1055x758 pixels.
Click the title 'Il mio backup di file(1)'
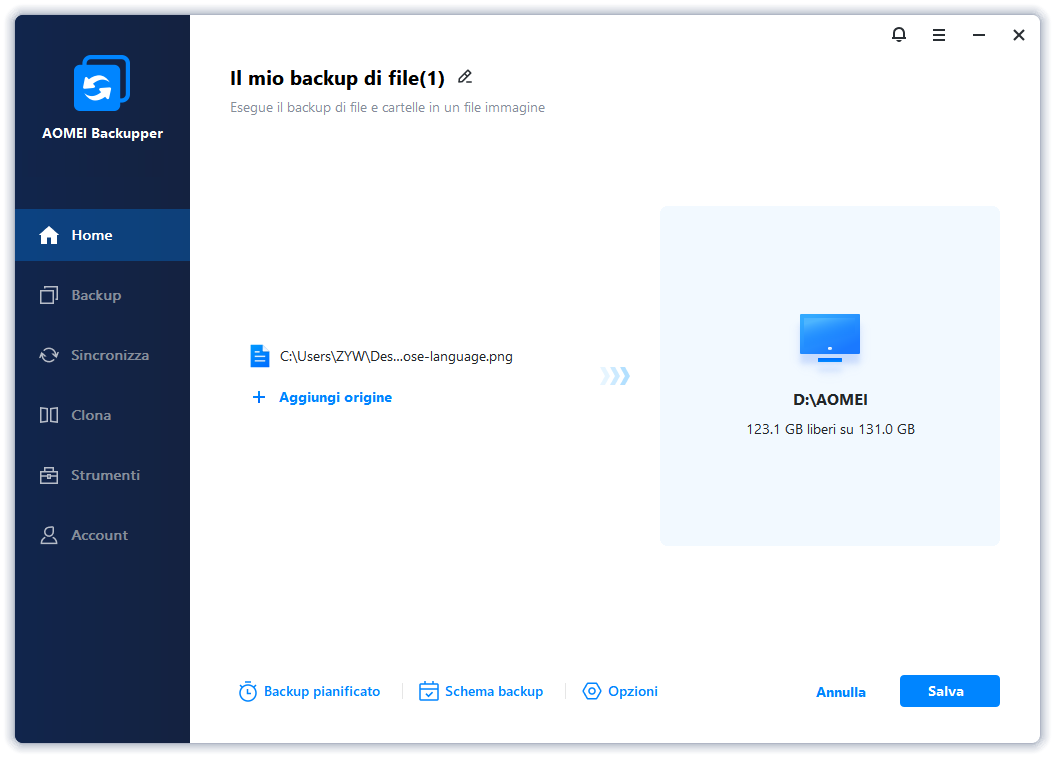pyautogui.click(x=337, y=78)
